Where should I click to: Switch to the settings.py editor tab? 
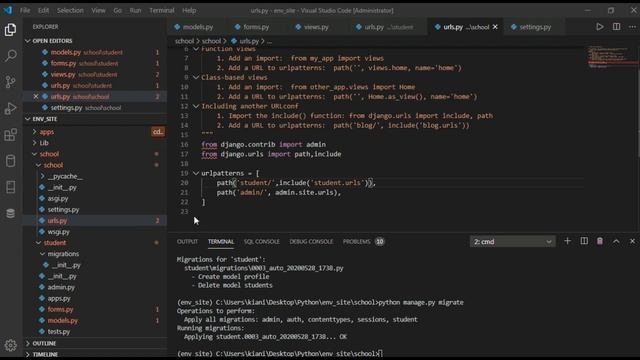pyautogui.click(x=535, y=27)
